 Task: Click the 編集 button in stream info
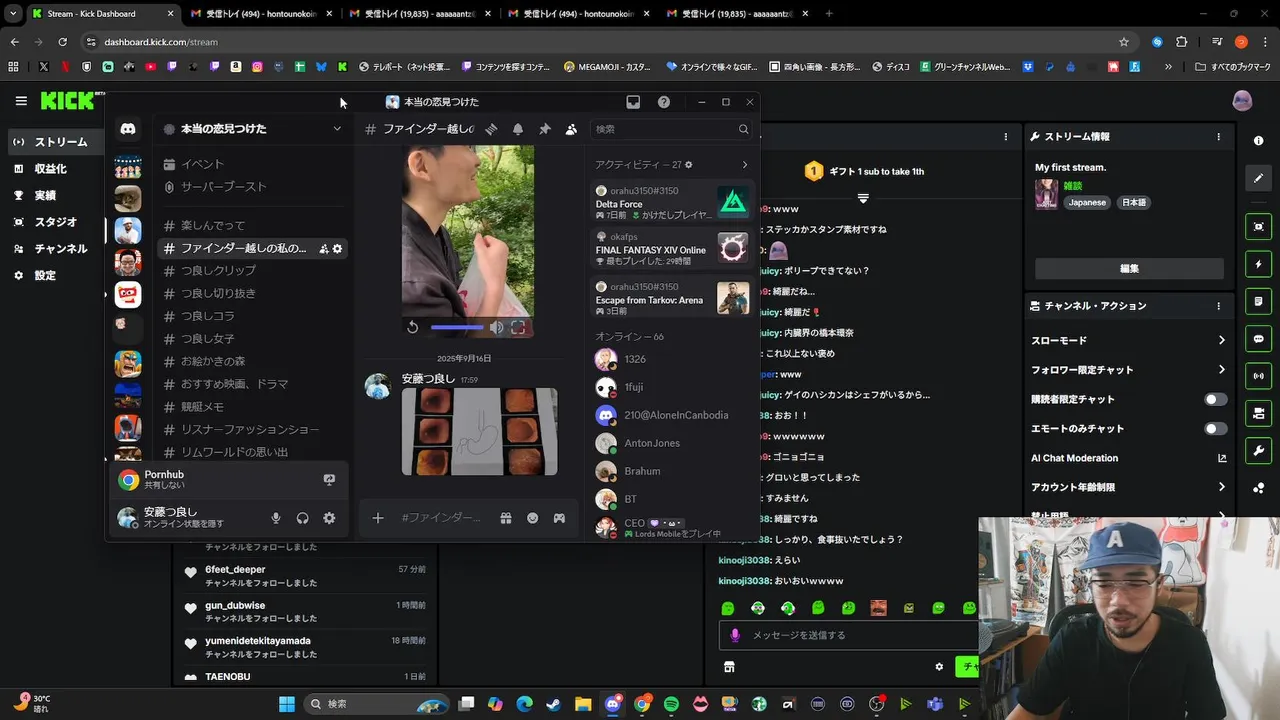pos(1129,269)
